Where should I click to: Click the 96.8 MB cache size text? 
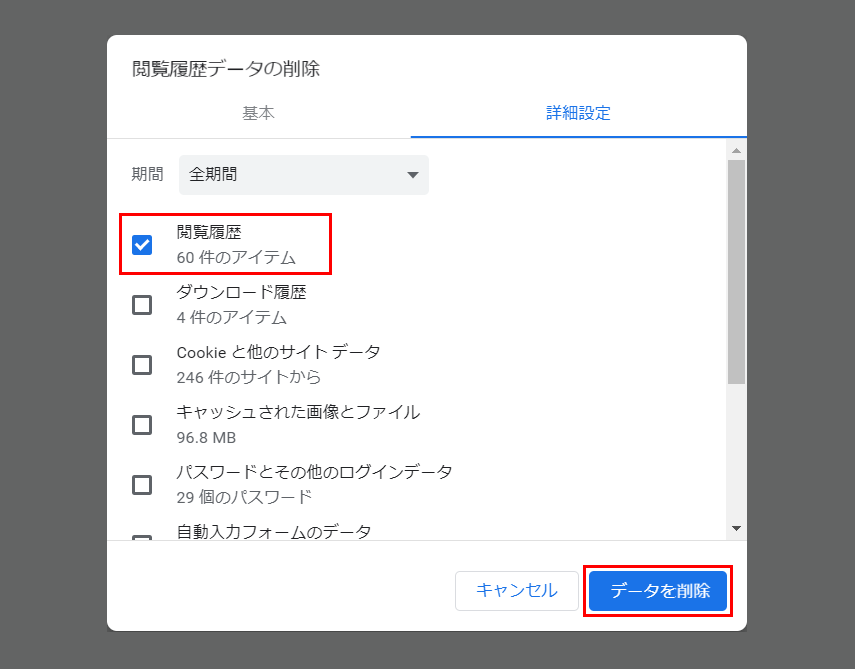pyautogui.click(x=206, y=438)
